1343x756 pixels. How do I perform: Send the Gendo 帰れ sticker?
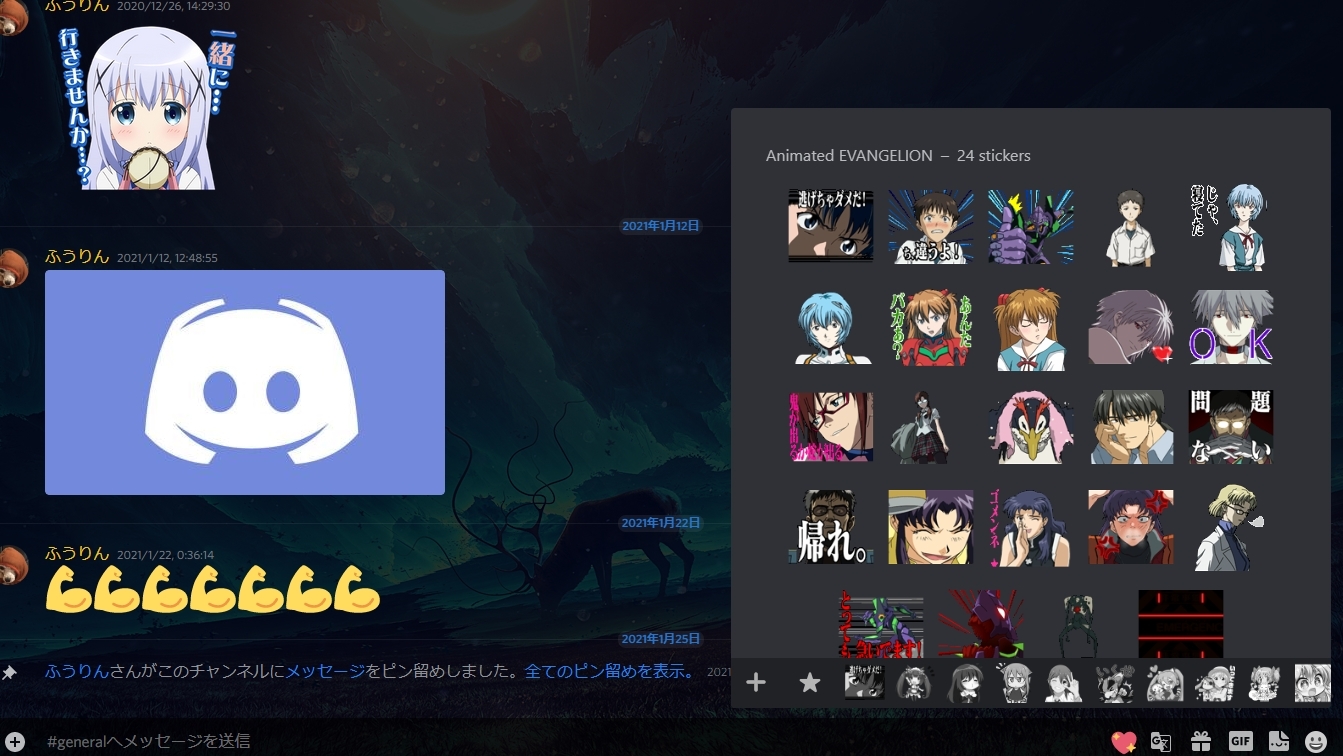pyautogui.click(x=831, y=527)
